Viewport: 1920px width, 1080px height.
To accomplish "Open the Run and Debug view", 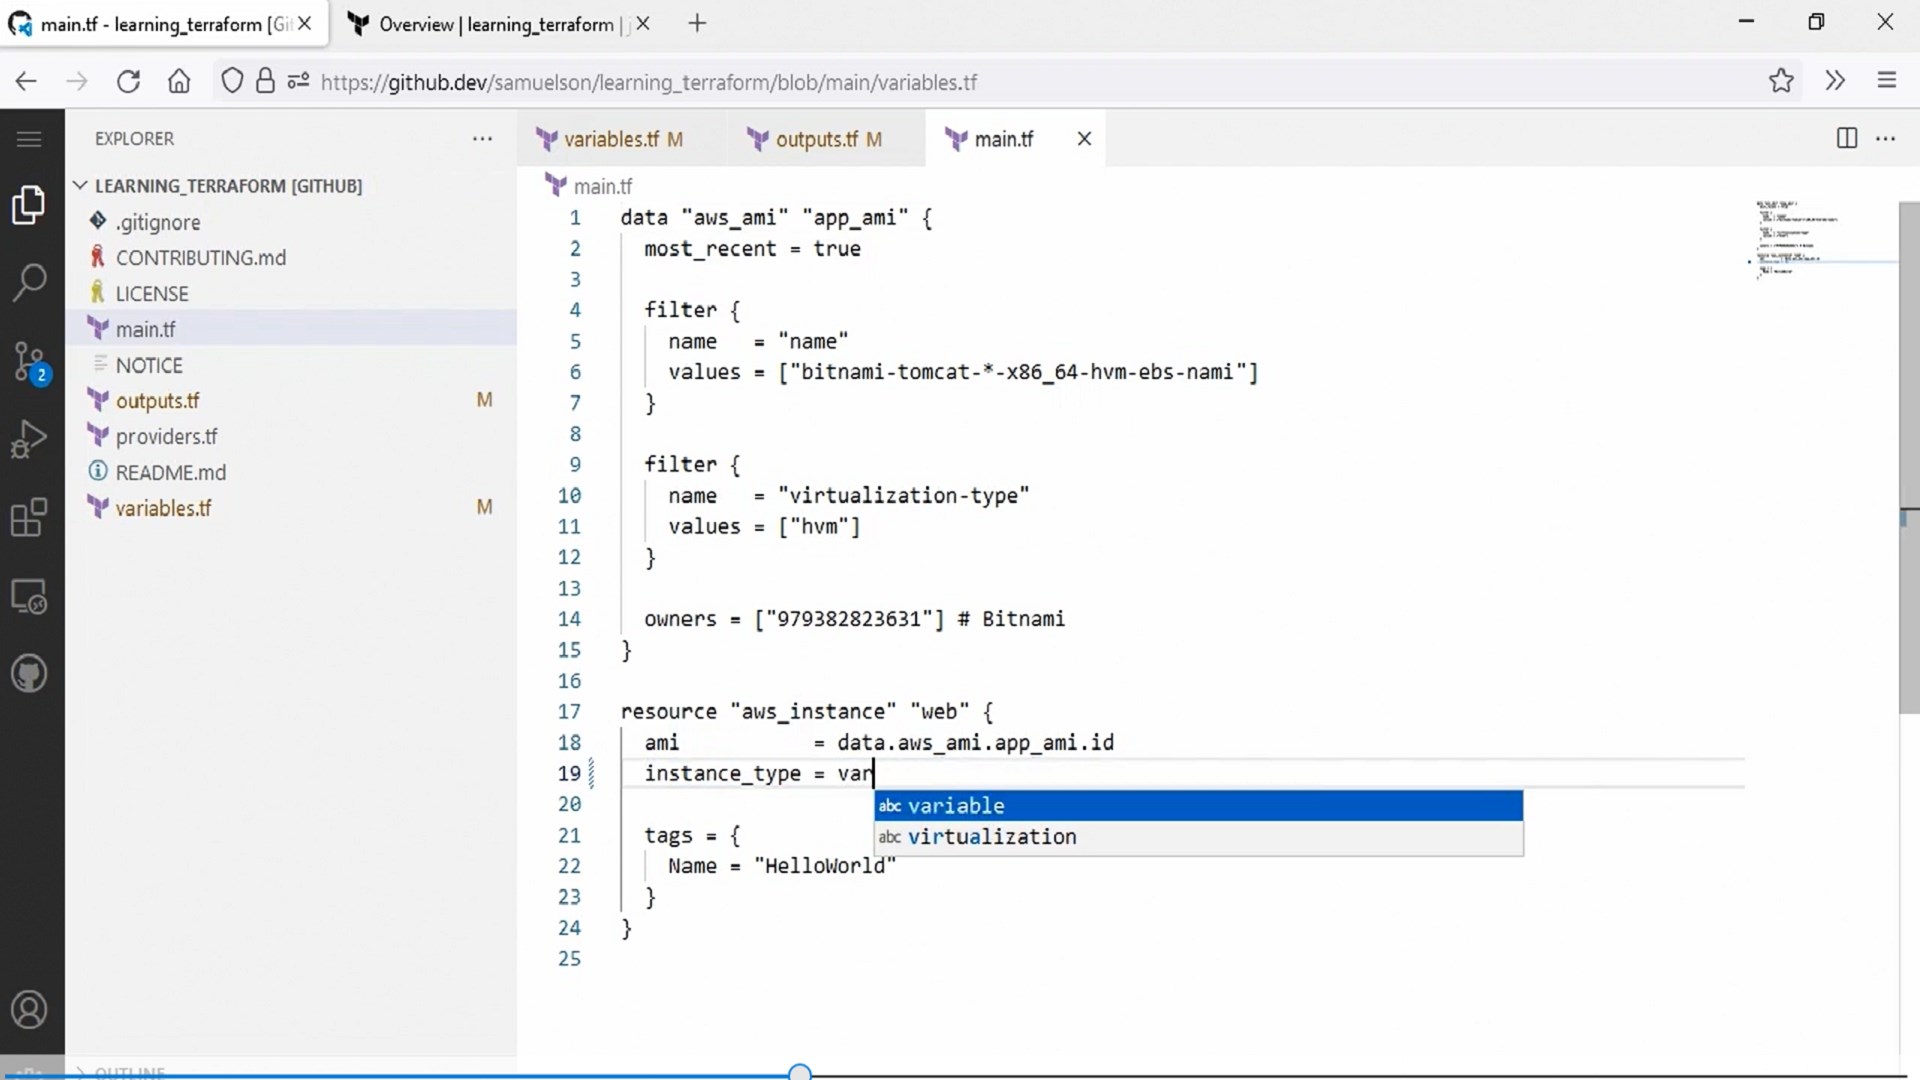I will point(29,440).
